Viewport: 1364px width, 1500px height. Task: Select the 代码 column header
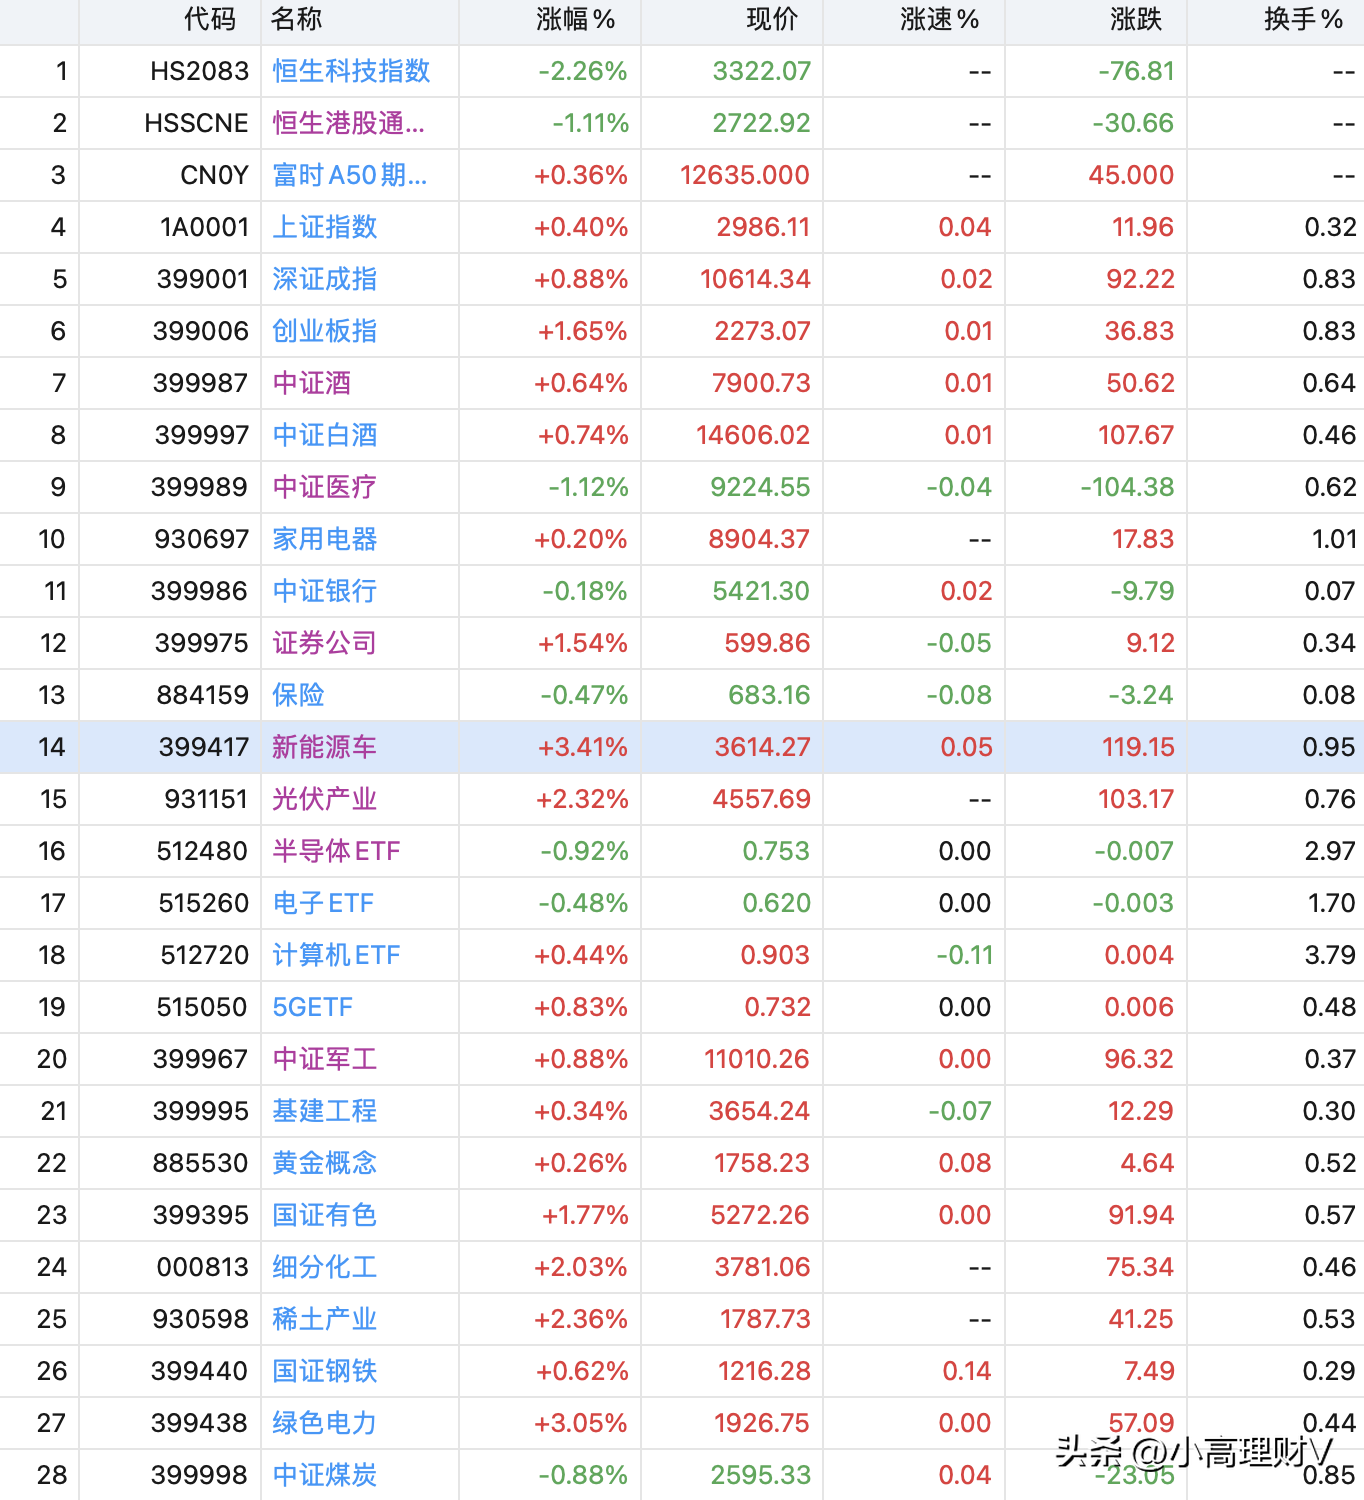[x=210, y=19]
